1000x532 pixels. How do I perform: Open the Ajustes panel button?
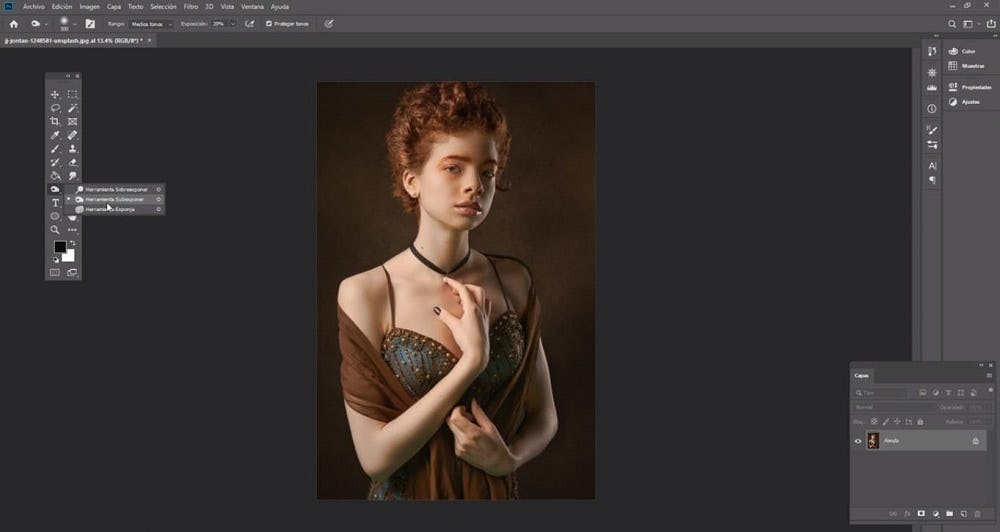tap(964, 101)
